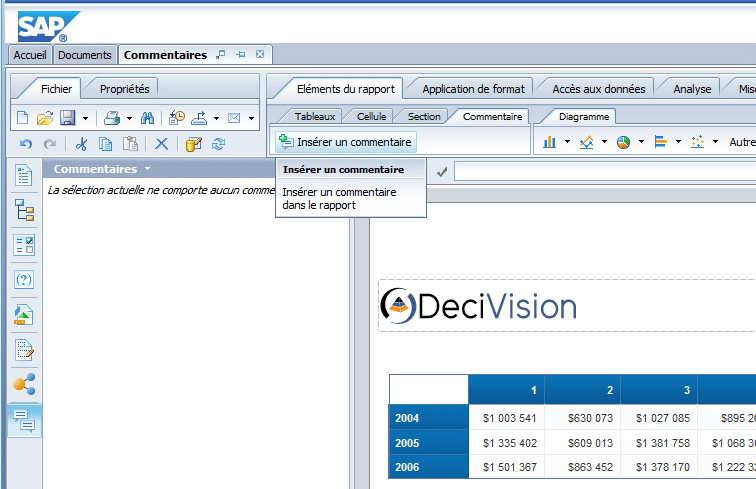This screenshot has height=489, width=756.
Task: Click the export document icon
Action: (199, 118)
